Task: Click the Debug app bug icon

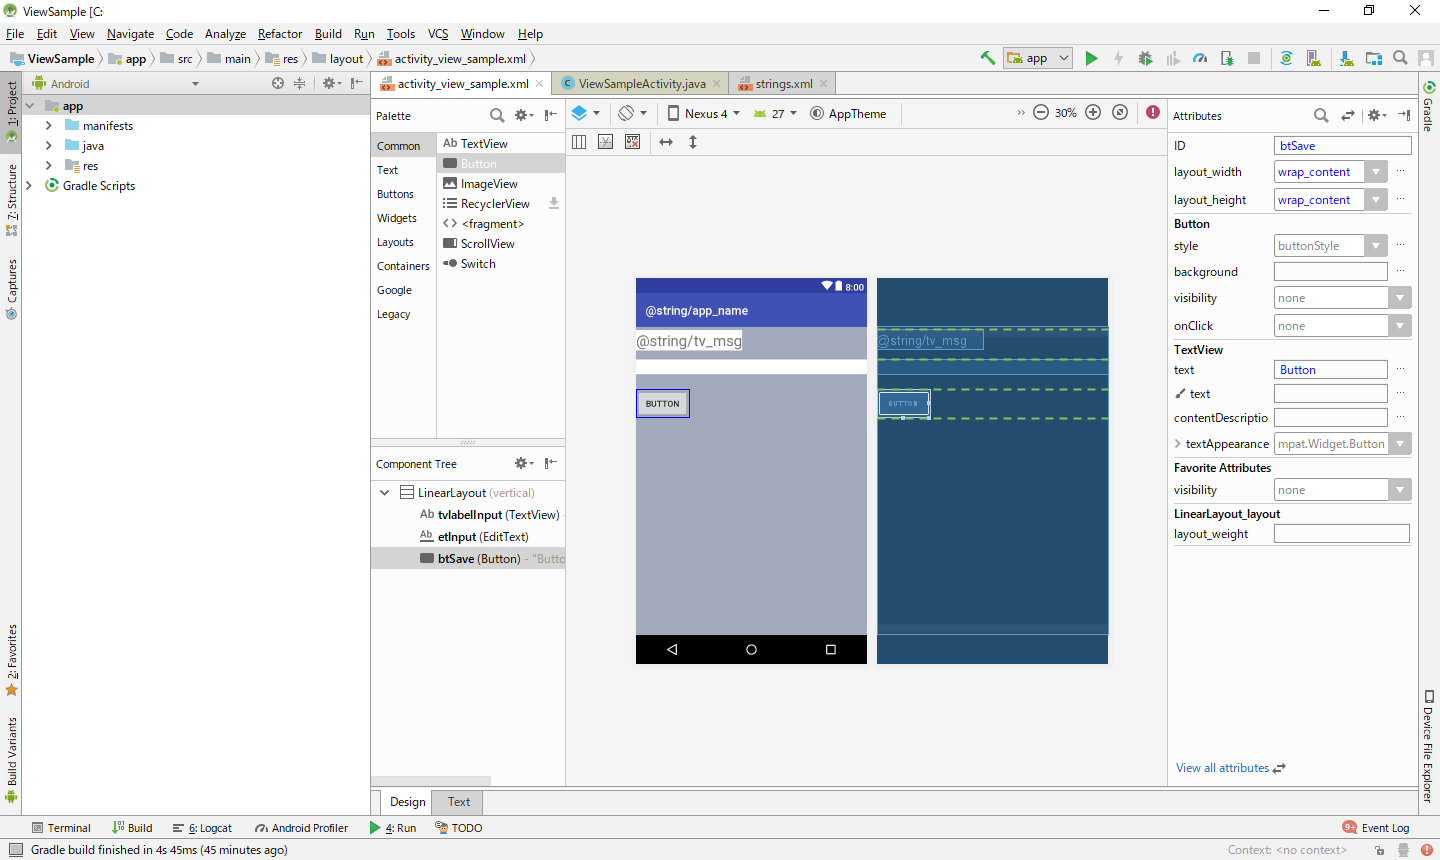Action: pyautogui.click(x=1146, y=58)
